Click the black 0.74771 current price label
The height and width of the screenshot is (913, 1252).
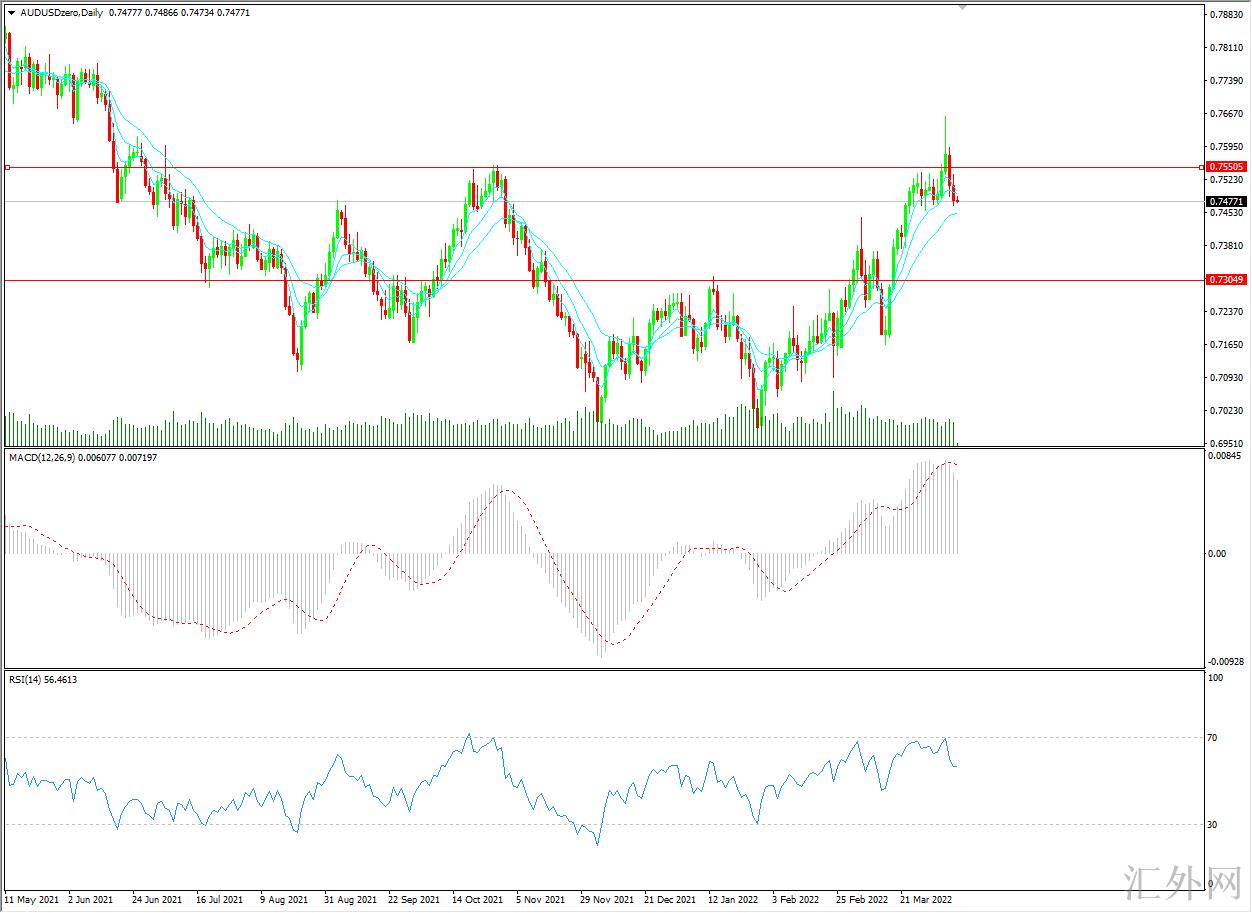coord(1225,201)
